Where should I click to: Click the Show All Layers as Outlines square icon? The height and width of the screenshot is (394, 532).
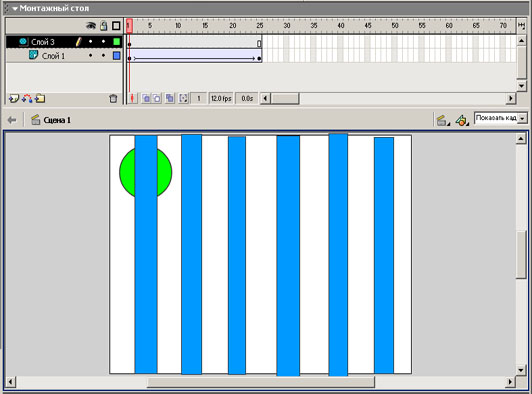[116, 26]
